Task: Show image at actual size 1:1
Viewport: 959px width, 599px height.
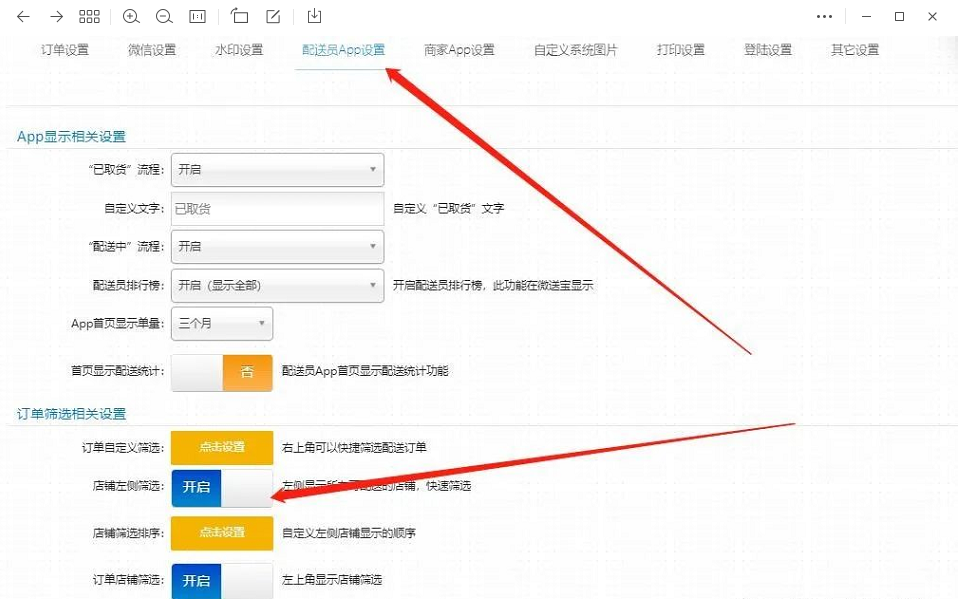Action: click(197, 17)
